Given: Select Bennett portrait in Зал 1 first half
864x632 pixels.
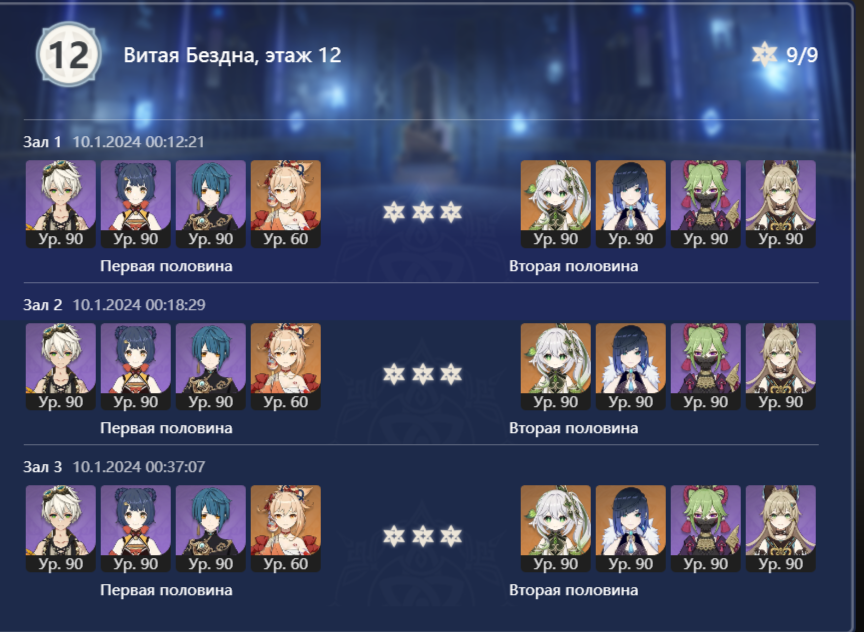Looking at the screenshot, I should tap(61, 204).
